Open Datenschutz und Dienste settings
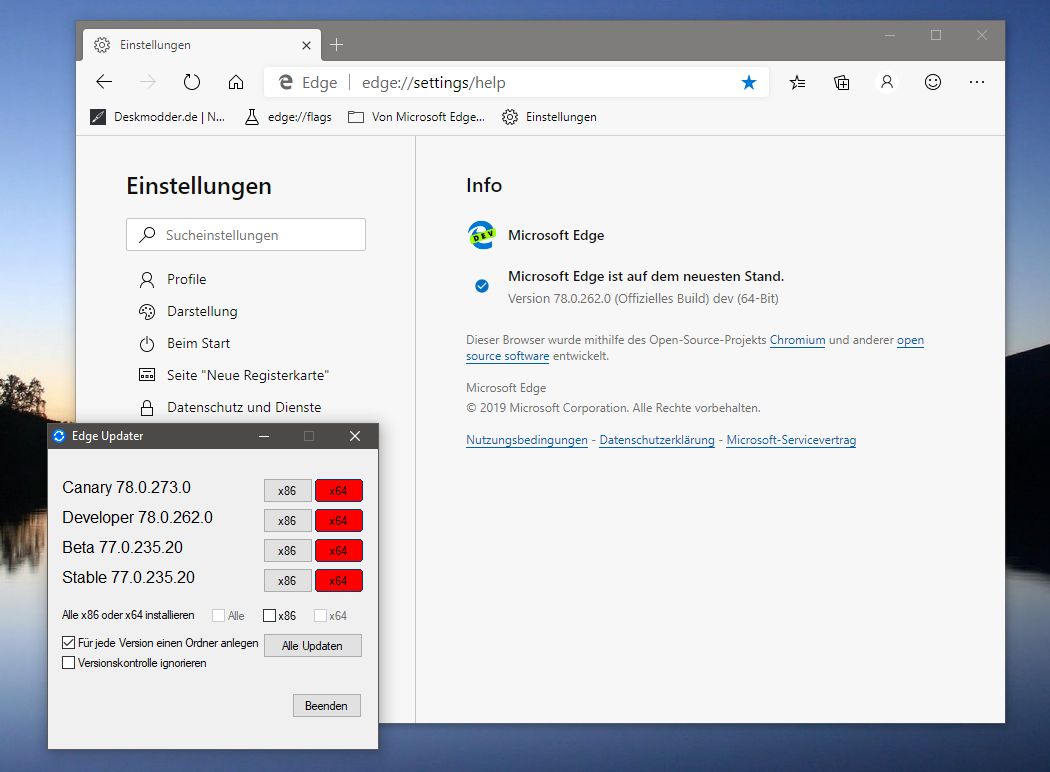Viewport: 1050px width, 772px height. [230, 407]
